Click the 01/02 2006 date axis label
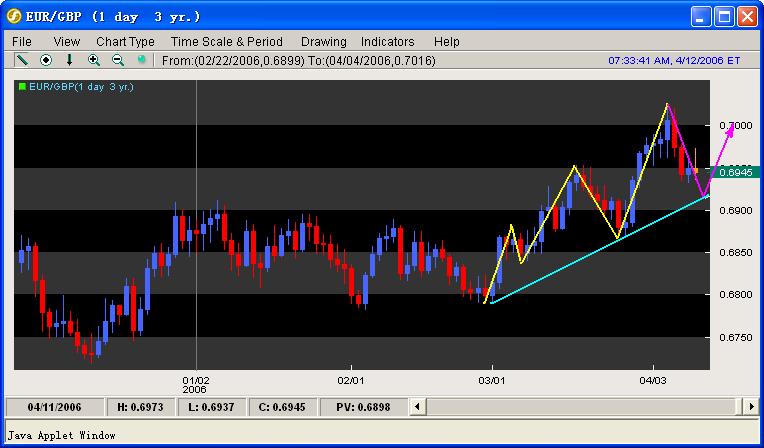 point(196,385)
